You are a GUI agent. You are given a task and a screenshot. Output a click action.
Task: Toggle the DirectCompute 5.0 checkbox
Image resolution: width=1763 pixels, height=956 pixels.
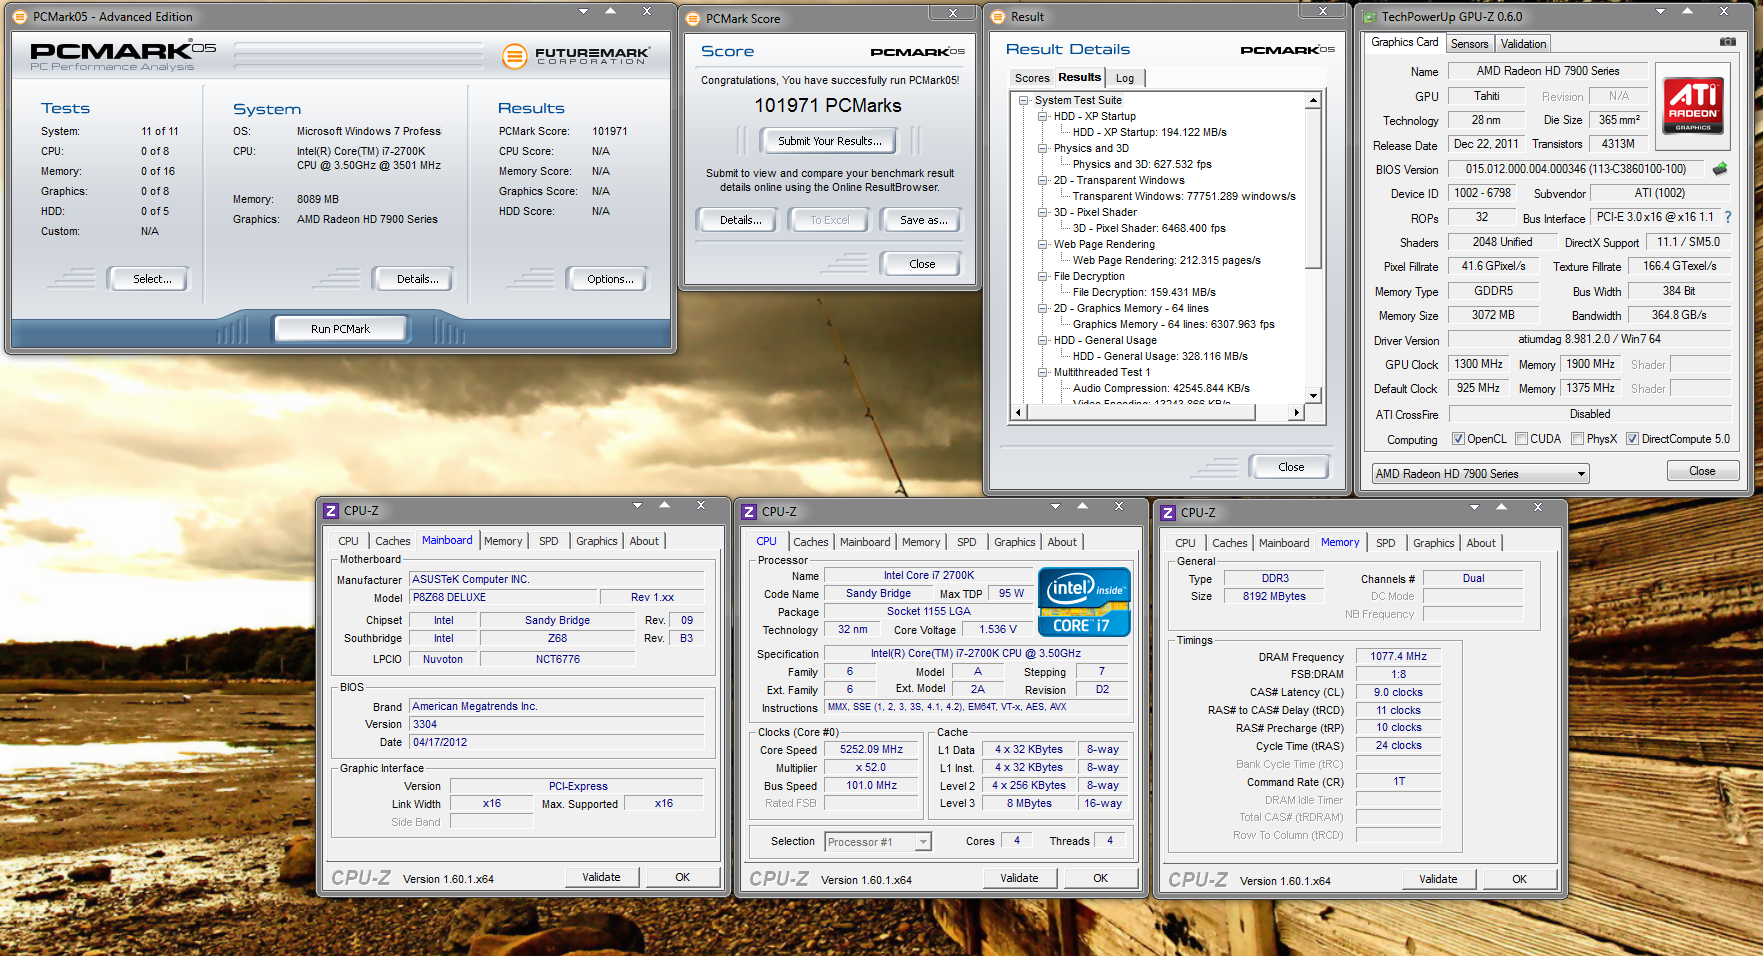pos(1632,439)
